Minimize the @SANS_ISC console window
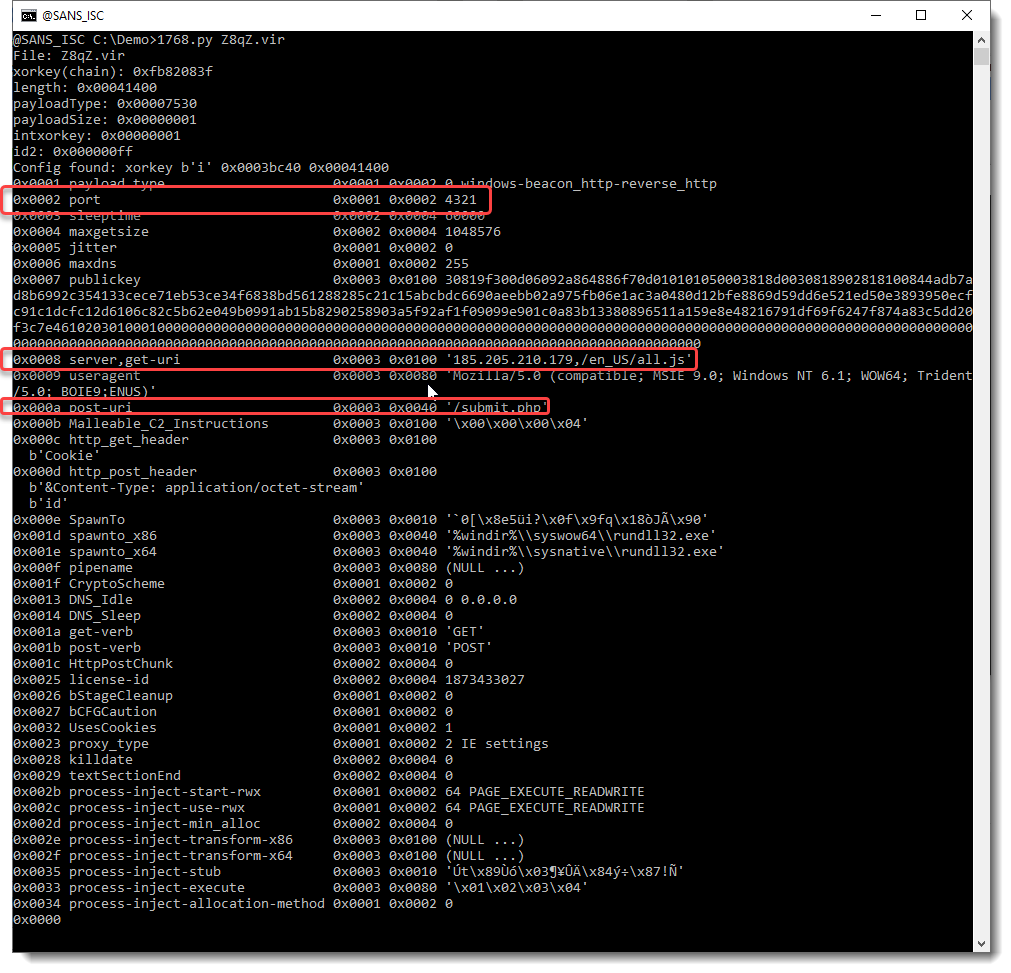This screenshot has width=1011, height=973. click(876, 15)
